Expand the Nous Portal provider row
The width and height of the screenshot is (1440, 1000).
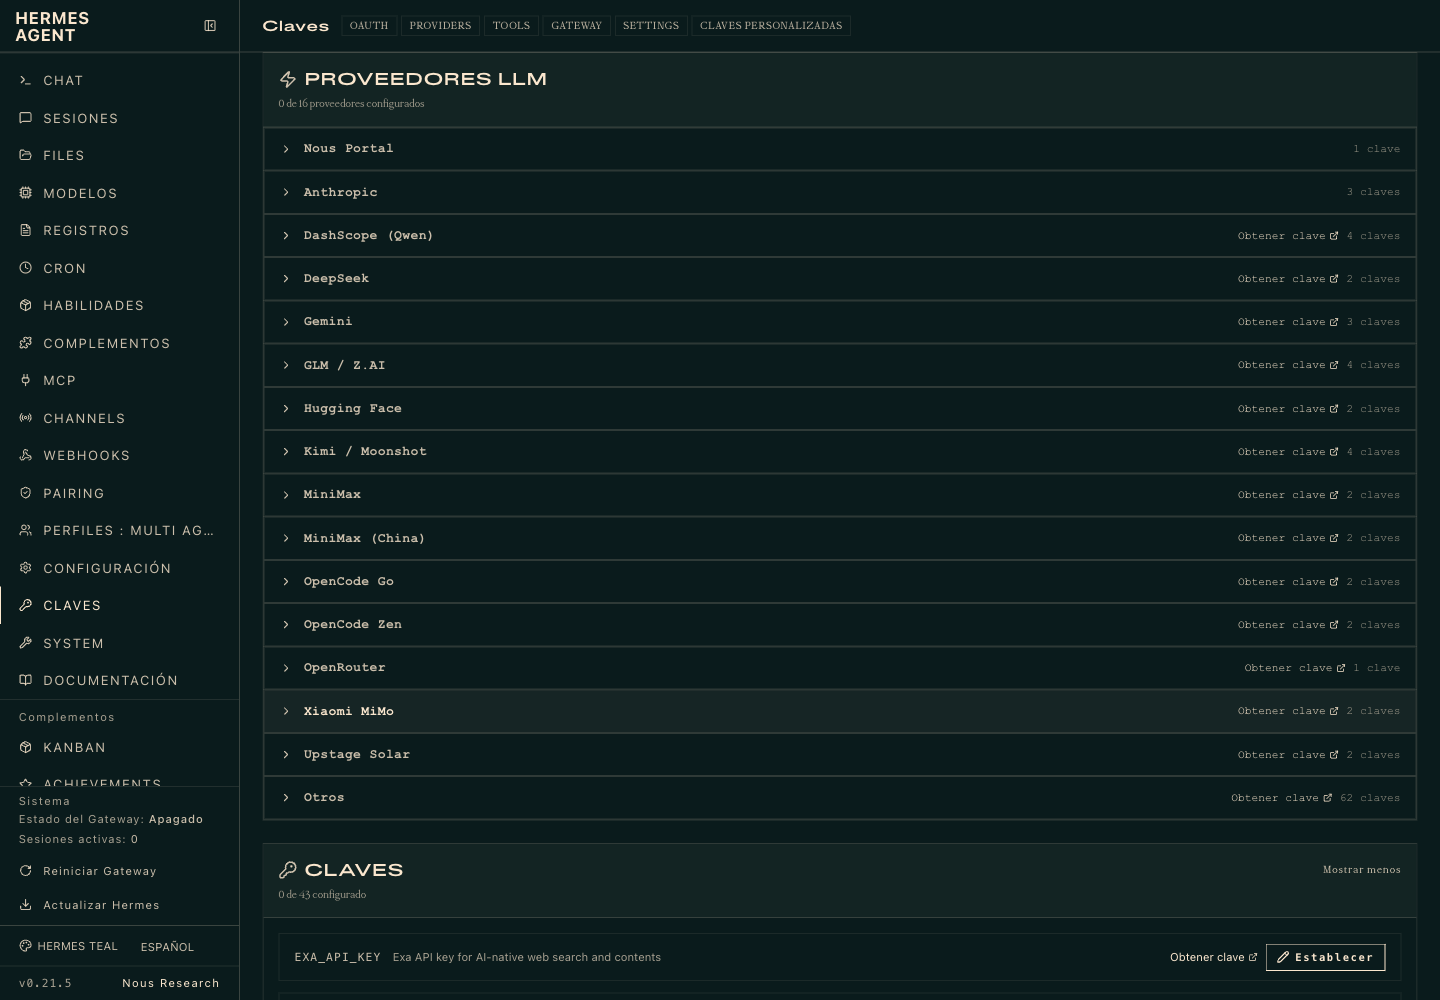pos(840,149)
